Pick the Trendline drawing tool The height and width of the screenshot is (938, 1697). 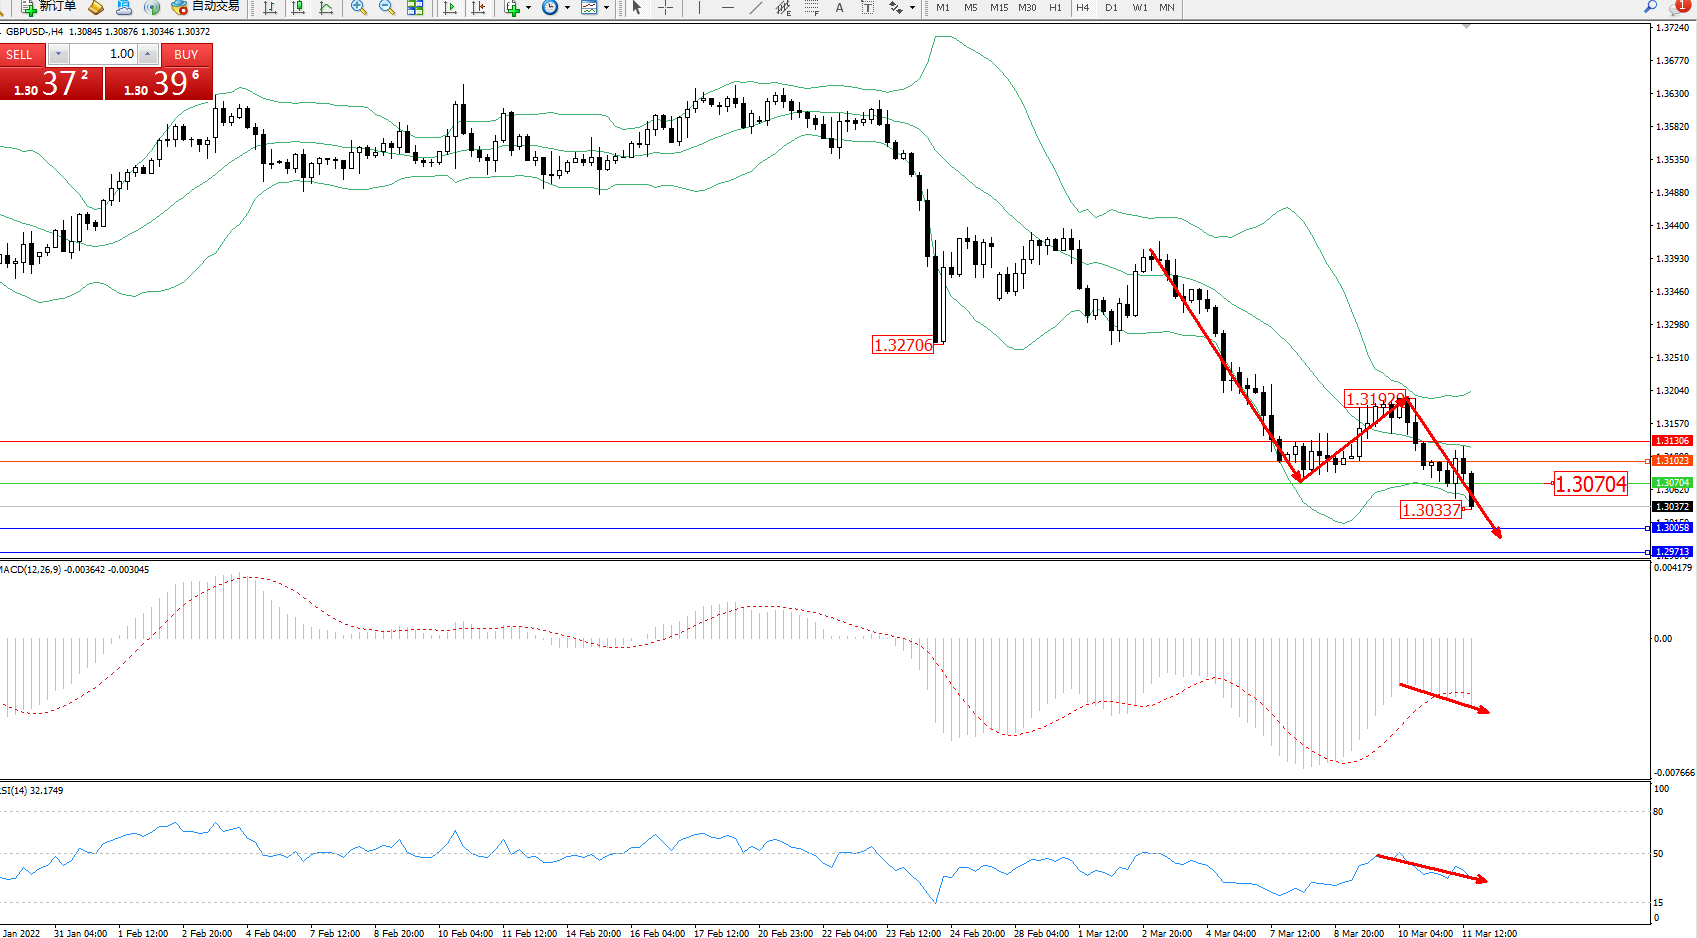(756, 8)
